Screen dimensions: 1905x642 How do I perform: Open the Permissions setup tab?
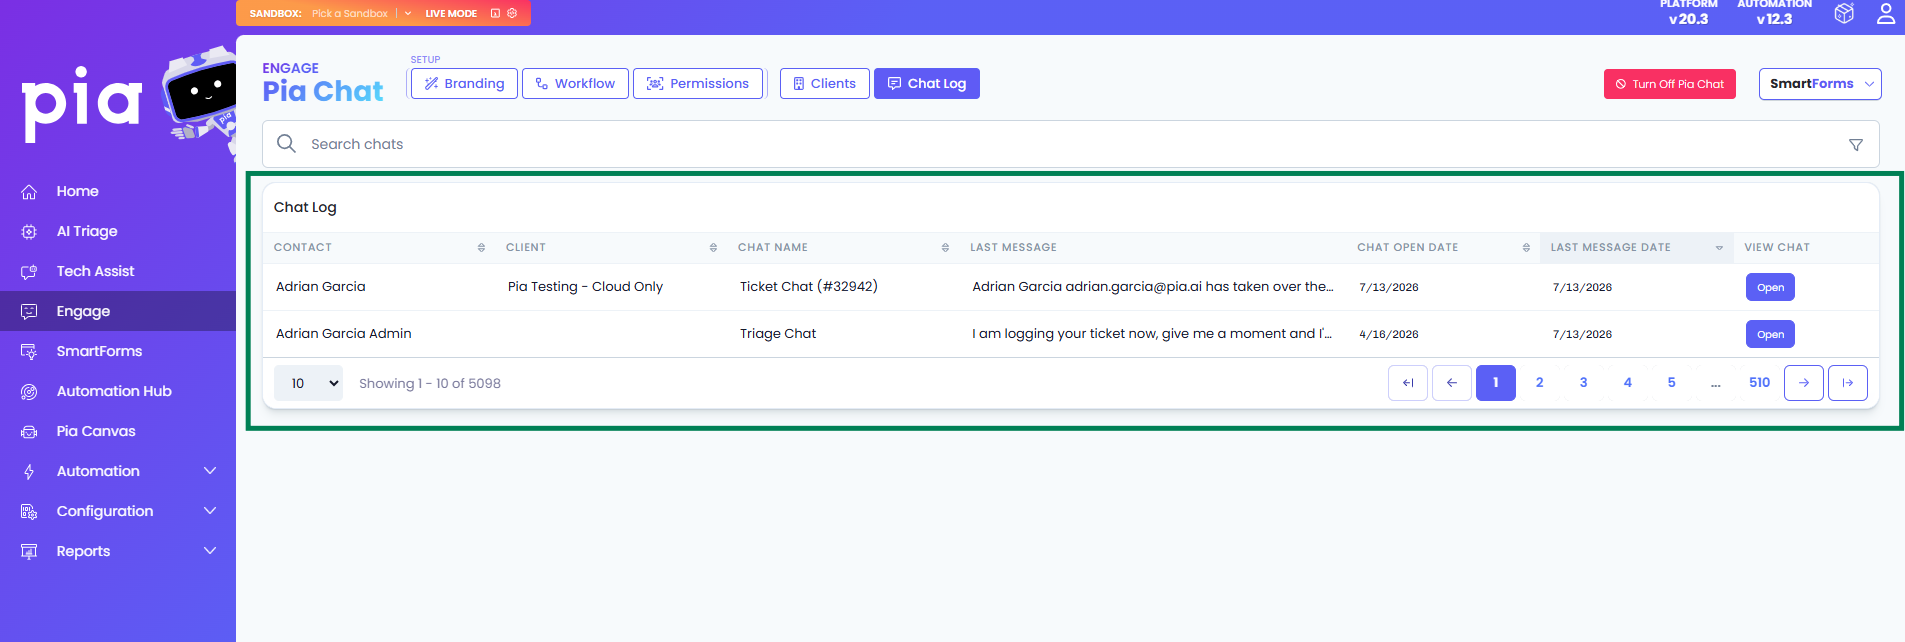pyautogui.click(x=698, y=83)
